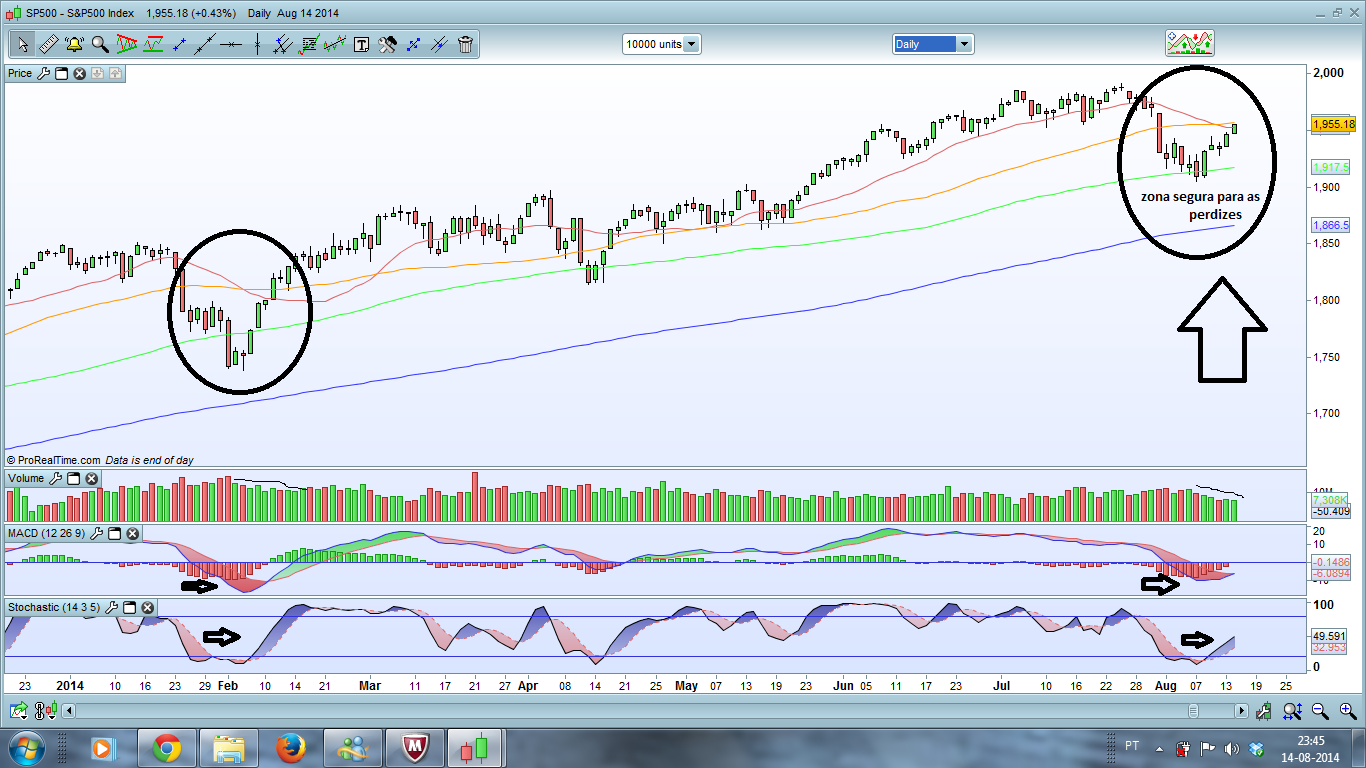The height and width of the screenshot is (768, 1366).
Task: Click the horizontal zoom fit icon
Action: click(1292, 711)
